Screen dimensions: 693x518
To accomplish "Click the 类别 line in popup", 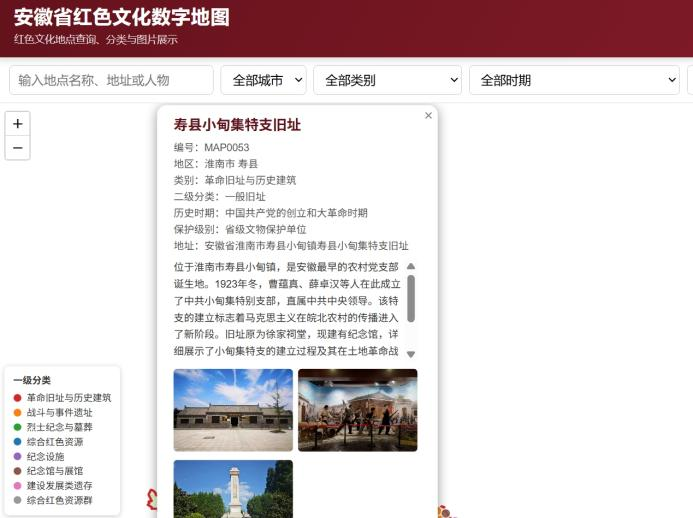I will (235, 180).
